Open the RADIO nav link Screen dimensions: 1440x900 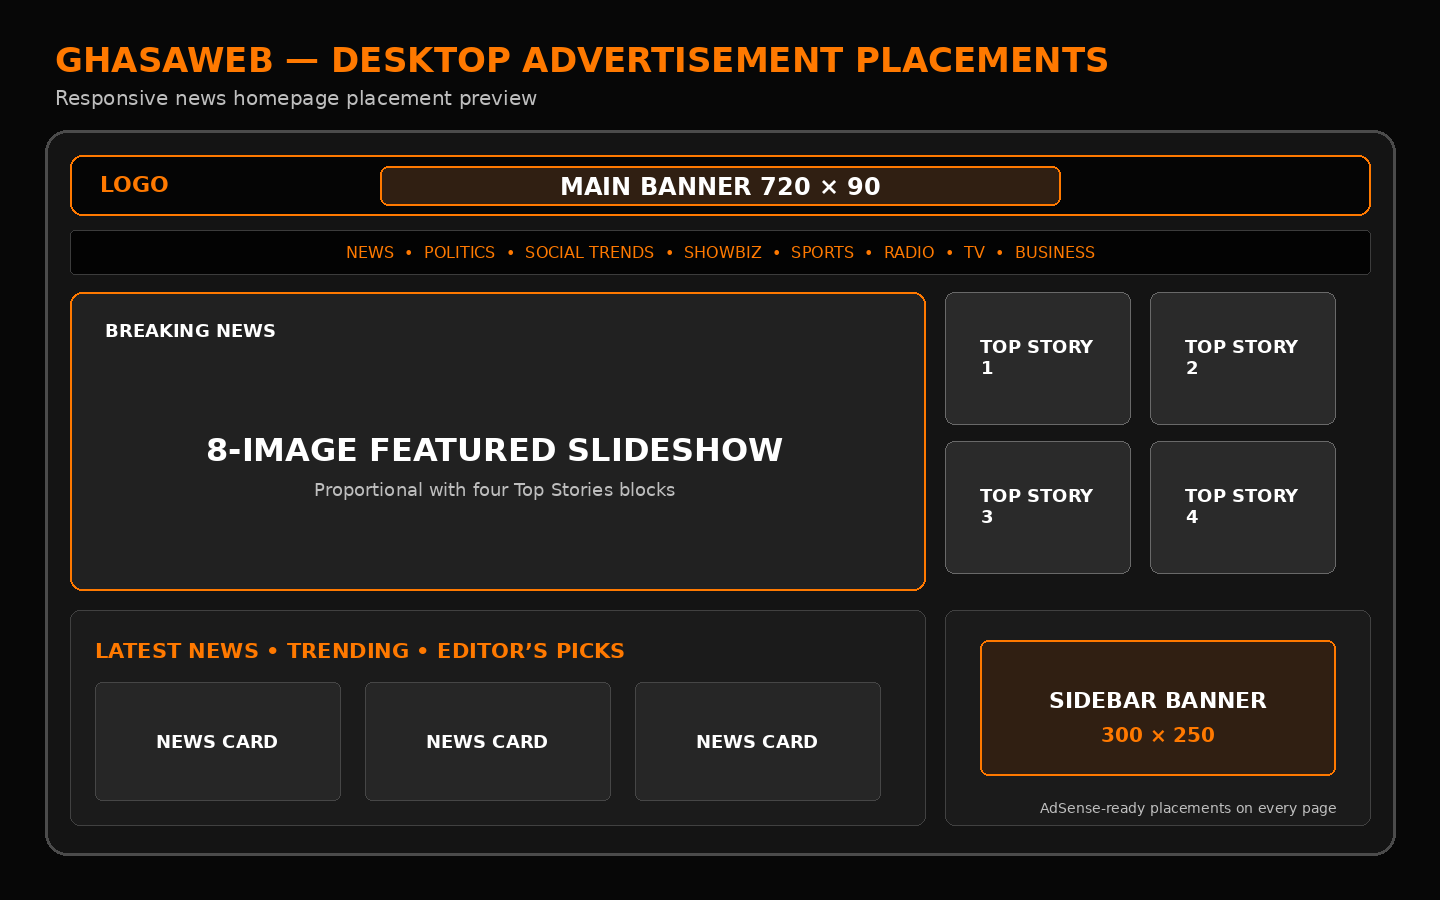(x=909, y=253)
